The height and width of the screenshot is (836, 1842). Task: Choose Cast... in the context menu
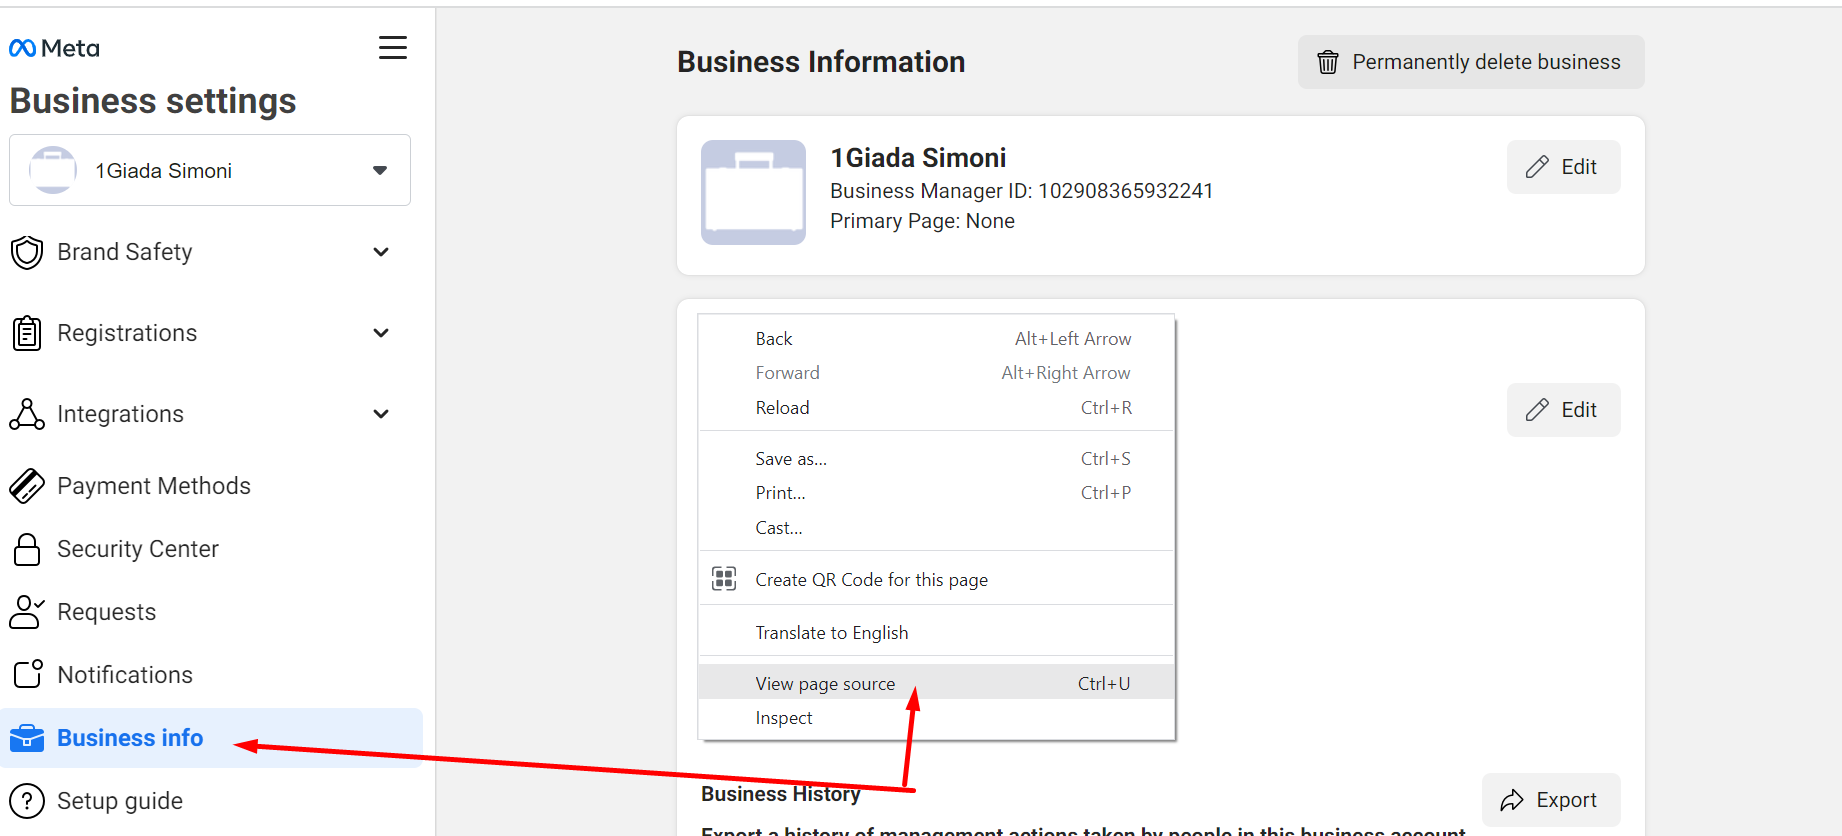(936, 528)
